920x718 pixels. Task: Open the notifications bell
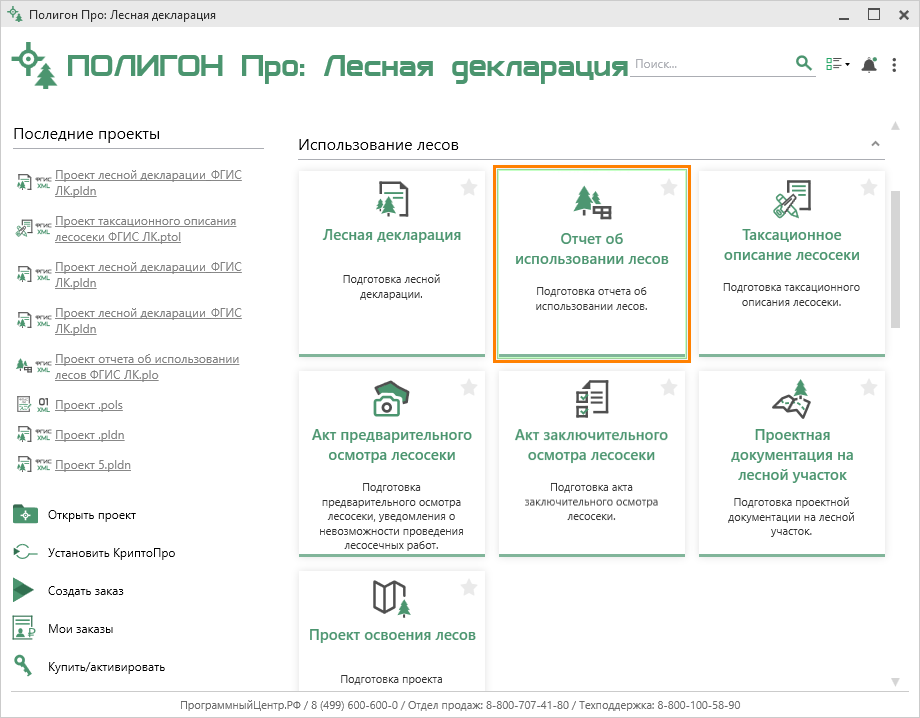pyautogui.click(x=869, y=65)
